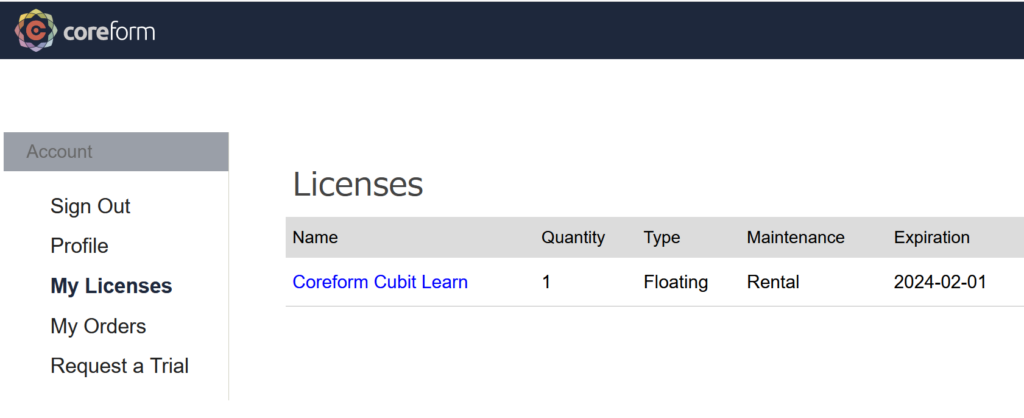Open the Profile page
This screenshot has height=418, width=1024.
(x=79, y=246)
